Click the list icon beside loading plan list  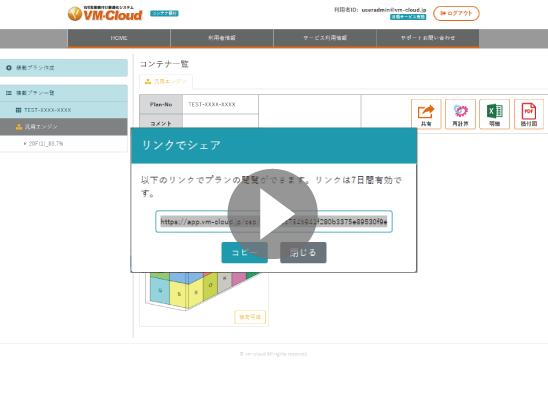pyautogui.click(x=9, y=93)
